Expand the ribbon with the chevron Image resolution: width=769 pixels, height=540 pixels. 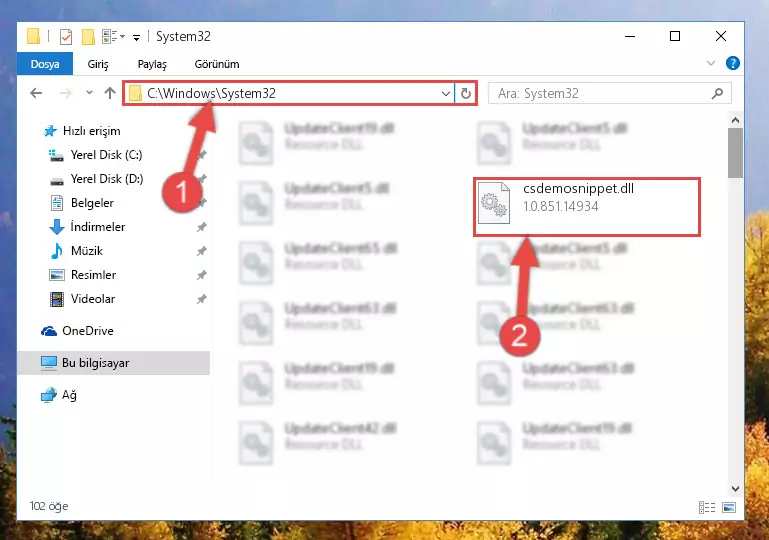click(710, 63)
